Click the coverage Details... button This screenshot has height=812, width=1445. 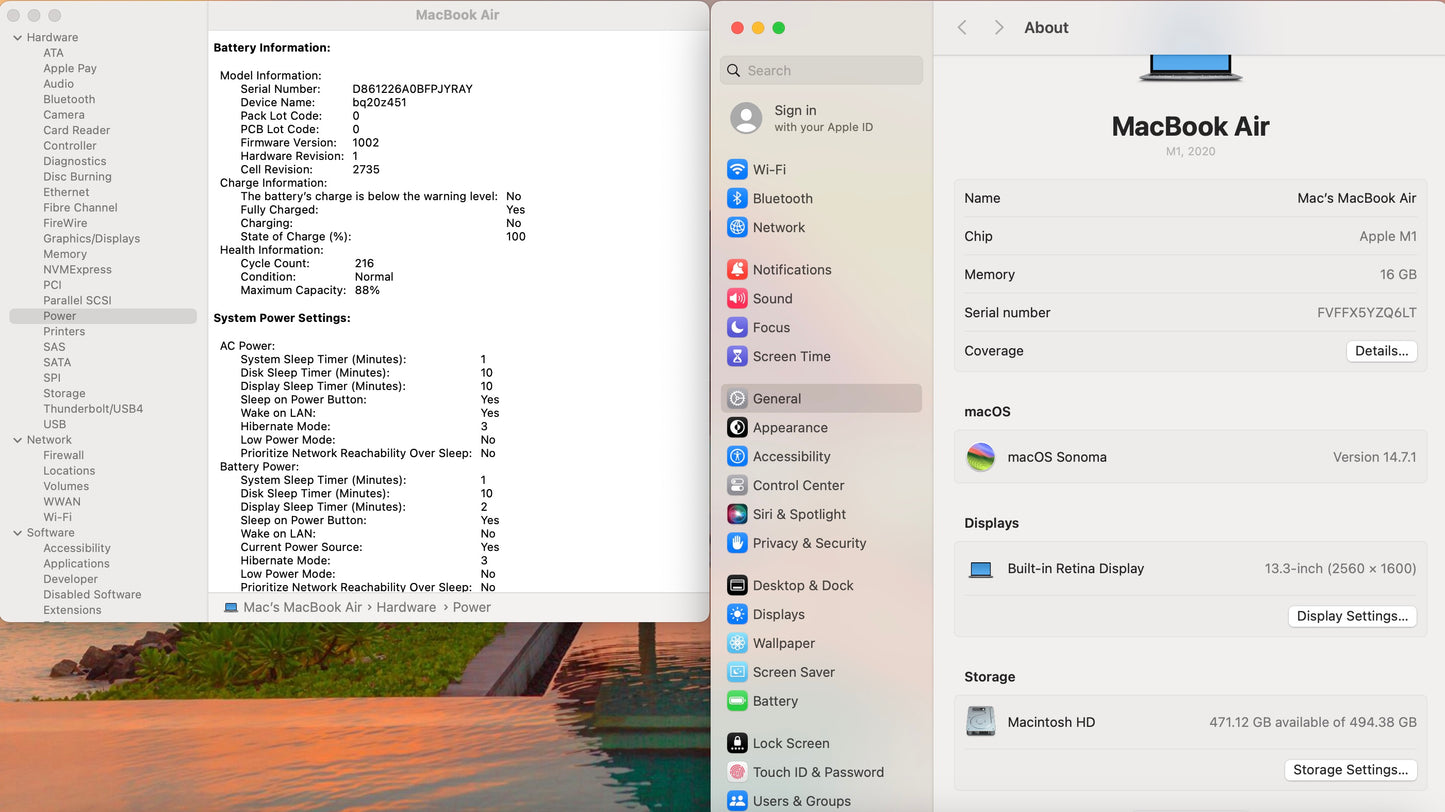pyautogui.click(x=1381, y=351)
